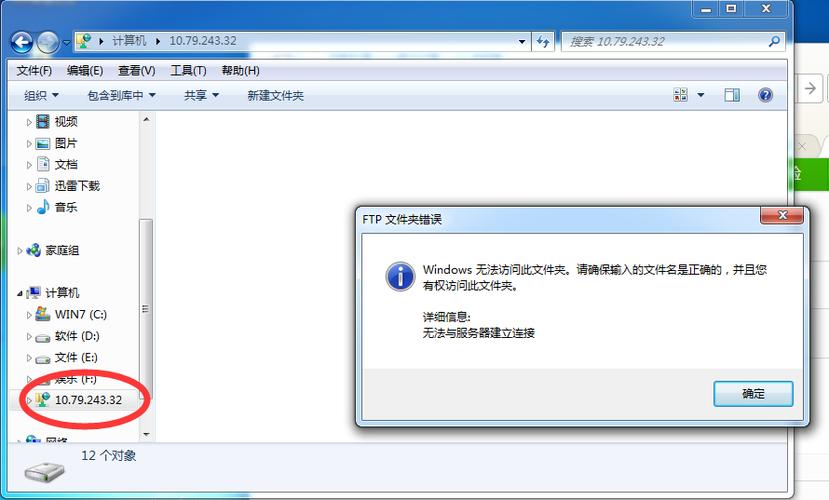This screenshot has height=500, width=829.
Task: Expand the 文档 tree node
Action: click(x=29, y=165)
